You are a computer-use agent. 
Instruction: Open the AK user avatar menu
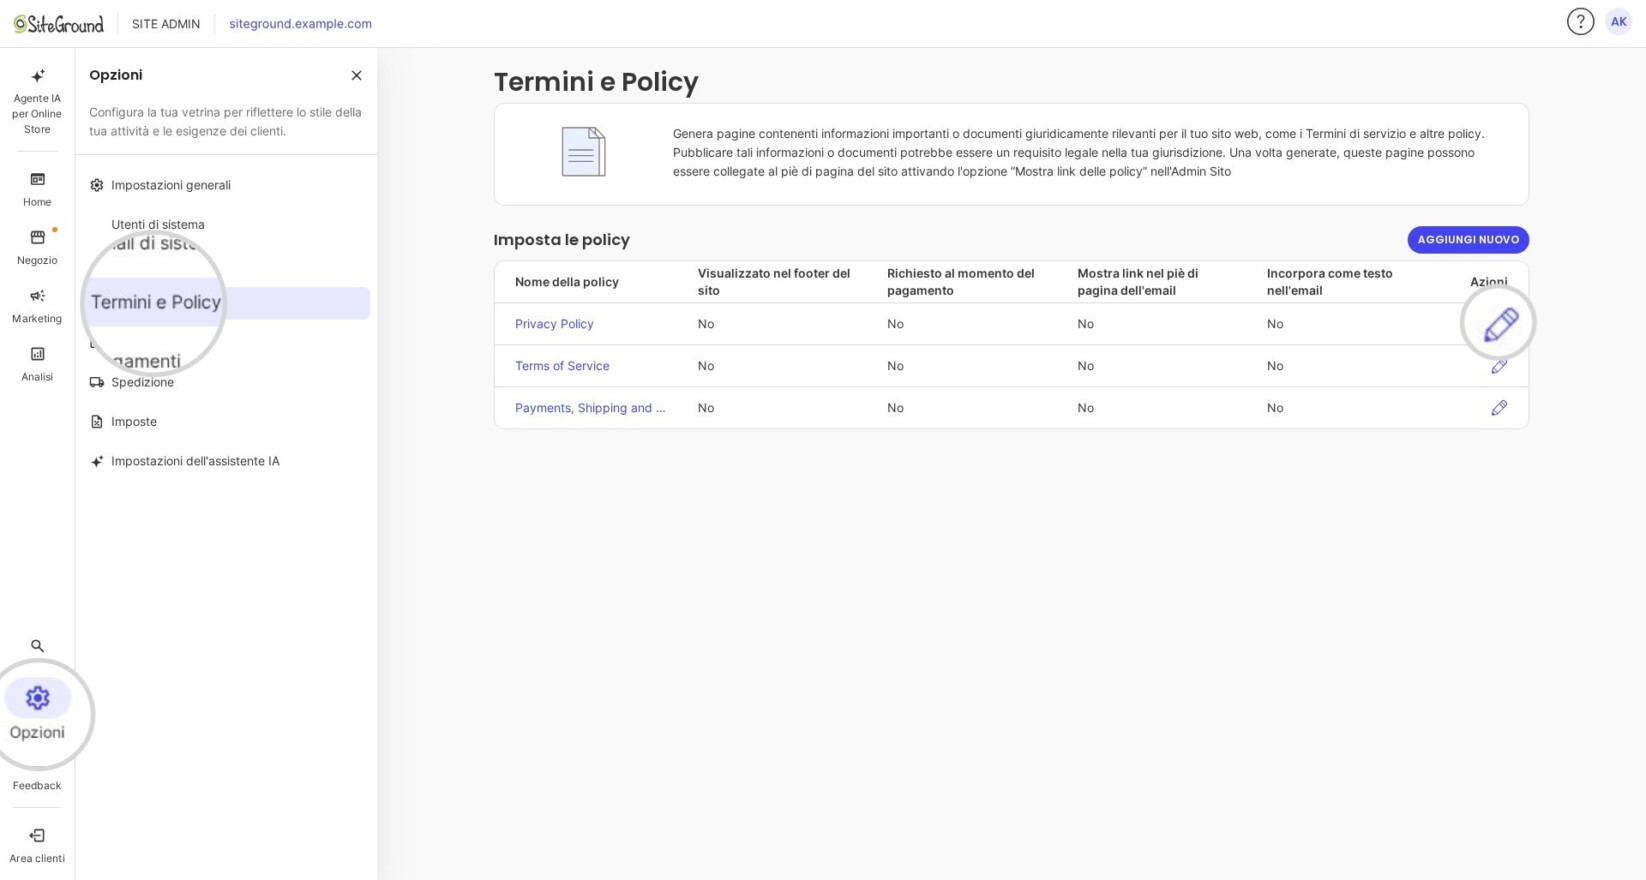(1618, 22)
